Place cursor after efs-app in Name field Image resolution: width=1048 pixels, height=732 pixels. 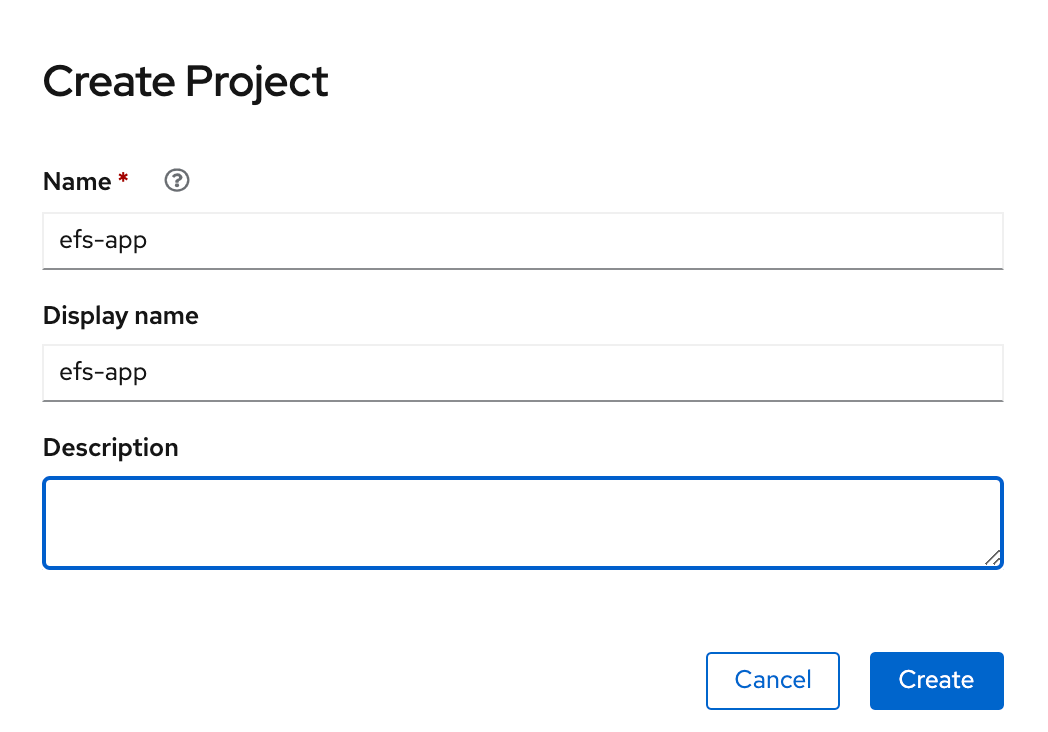click(x=150, y=241)
